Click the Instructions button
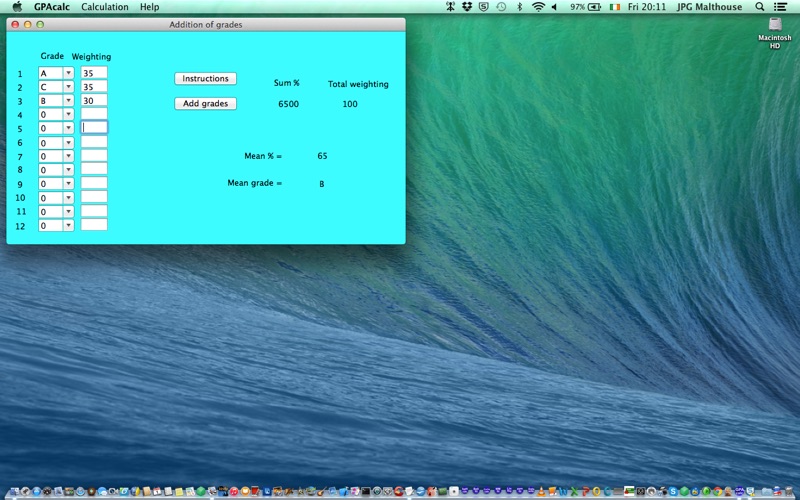The height and width of the screenshot is (500, 800). pos(205,79)
